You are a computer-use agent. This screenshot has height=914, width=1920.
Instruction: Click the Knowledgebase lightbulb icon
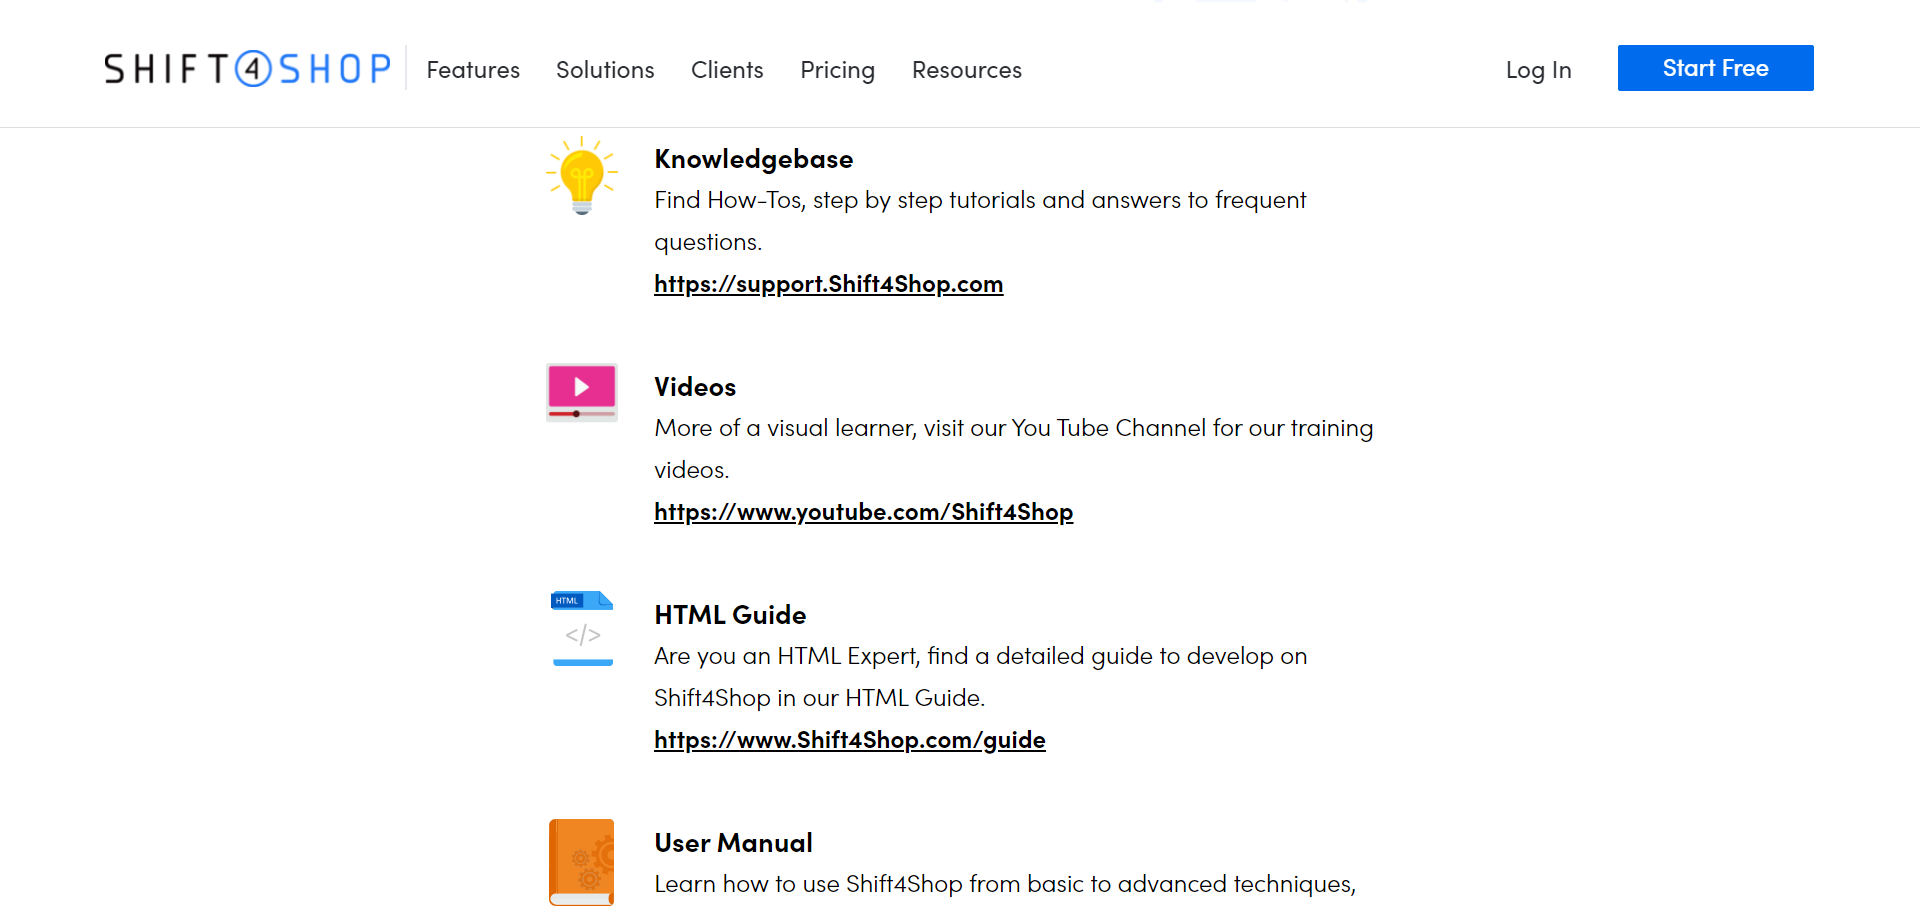tap(582, 176)
